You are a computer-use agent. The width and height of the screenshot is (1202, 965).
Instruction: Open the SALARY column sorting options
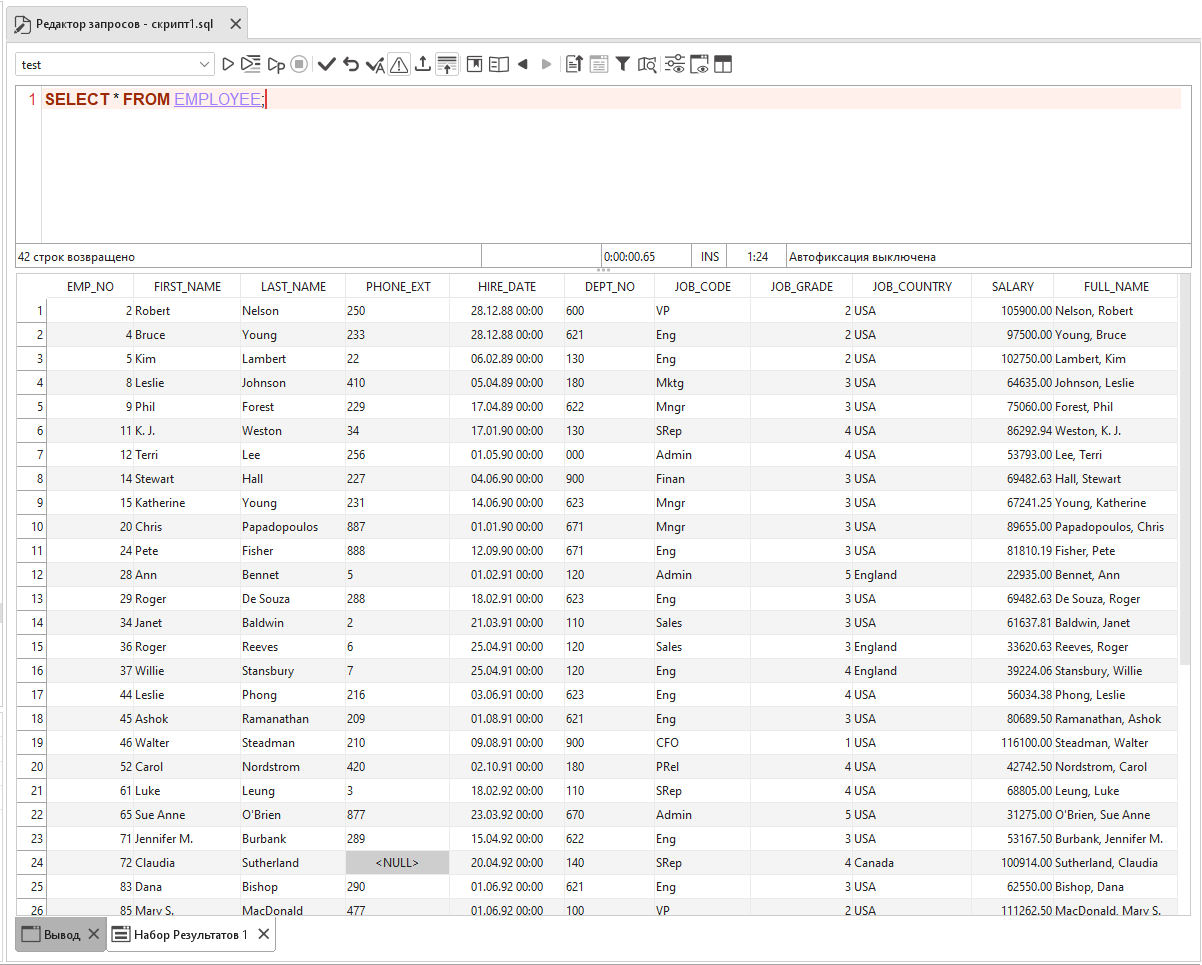point(1012,286)
